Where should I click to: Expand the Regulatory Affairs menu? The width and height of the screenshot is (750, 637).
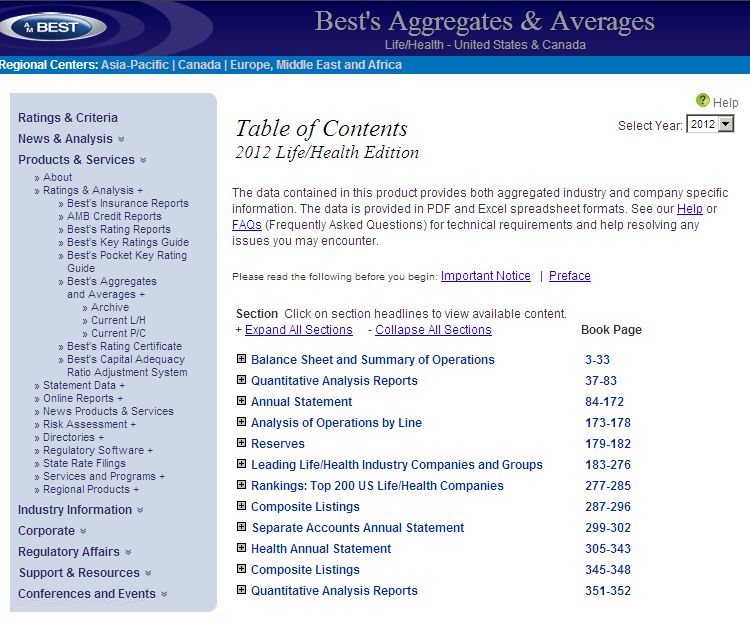click(75, 552)
